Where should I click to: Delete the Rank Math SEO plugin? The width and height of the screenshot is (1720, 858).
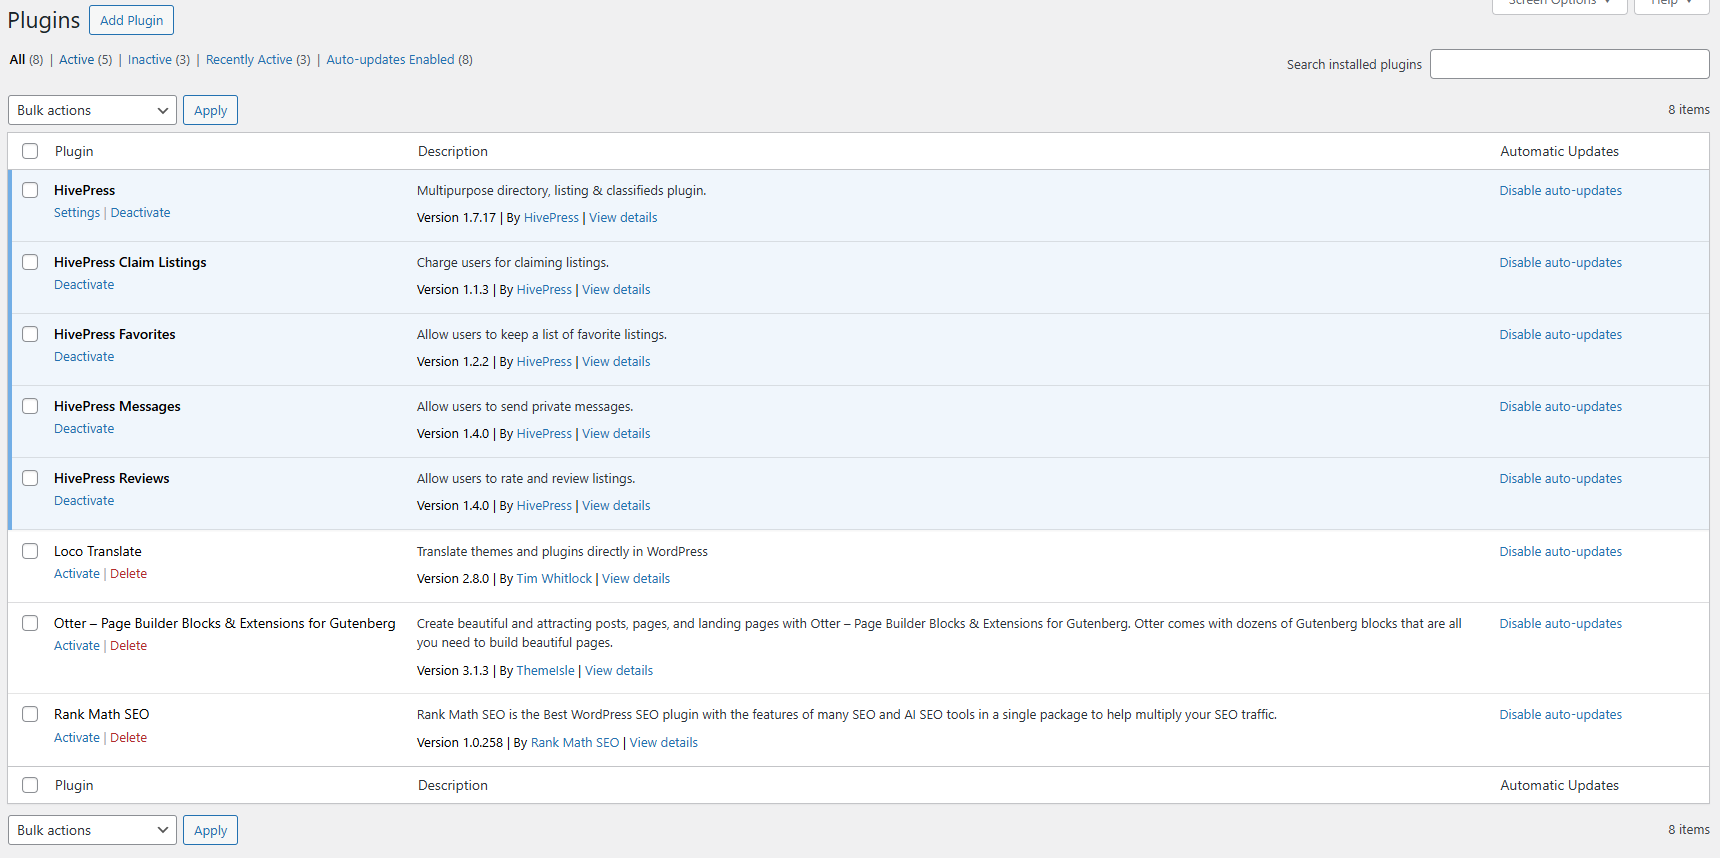coord(128,738)
